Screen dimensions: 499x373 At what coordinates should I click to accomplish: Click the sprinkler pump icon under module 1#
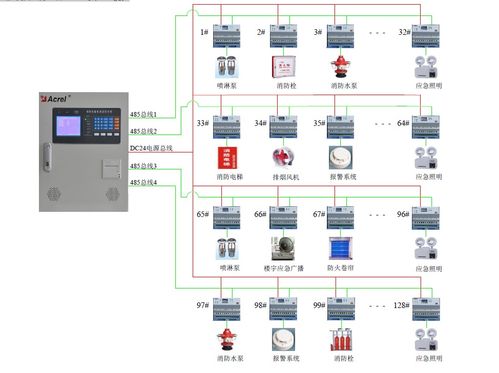[x=227, y=67]
